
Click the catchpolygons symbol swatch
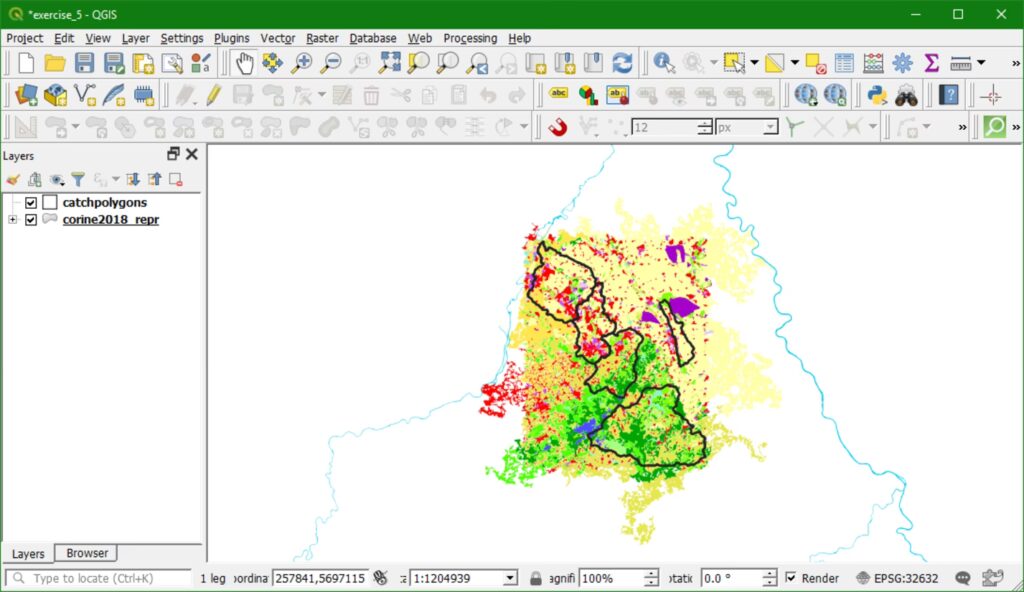tap(50, 203)
